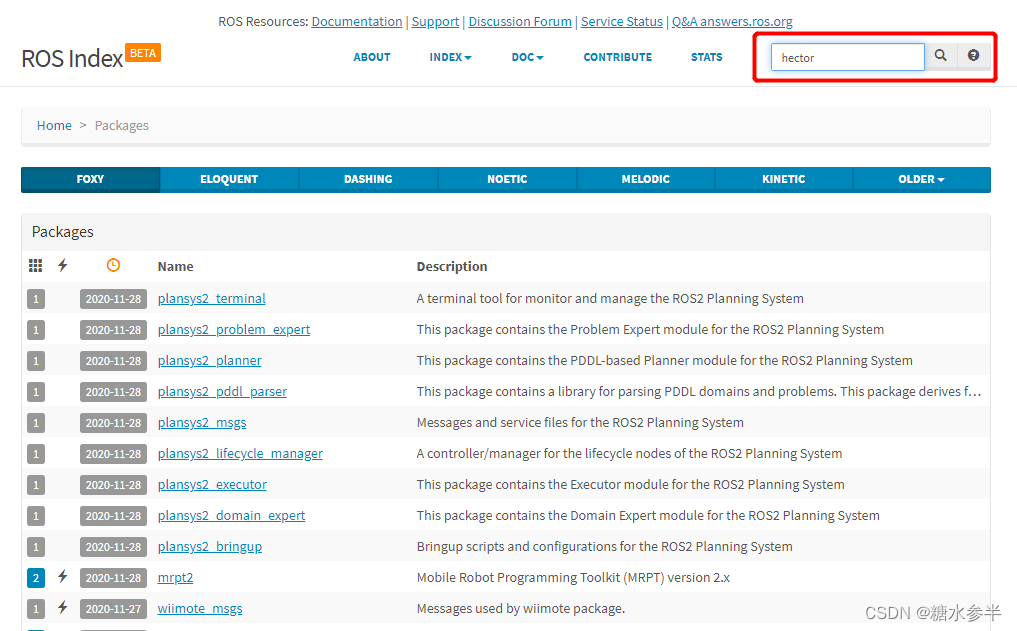Expand the INDEX dropdown menu

(450, 57)
